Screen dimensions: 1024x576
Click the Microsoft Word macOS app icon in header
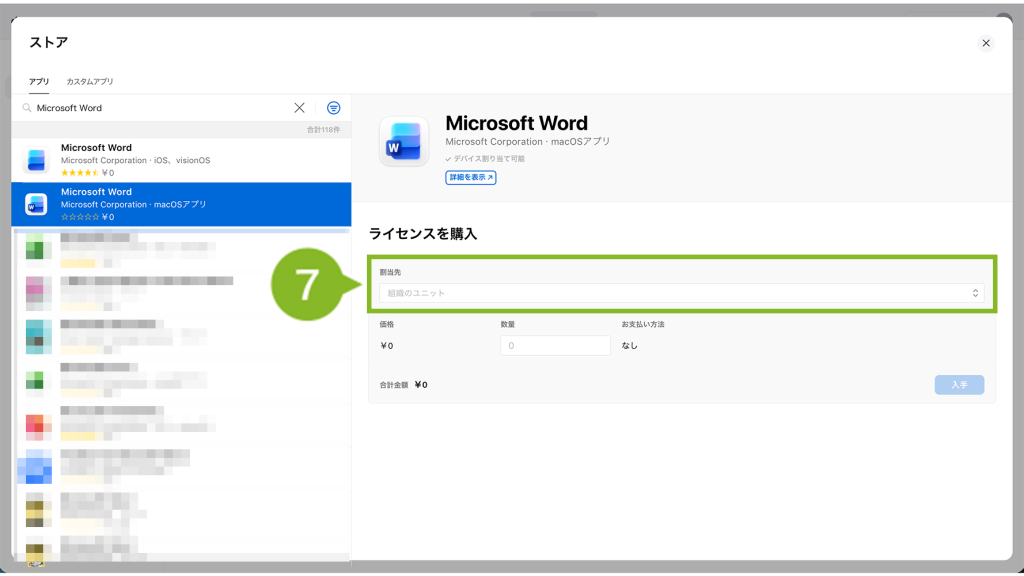click(404, 141)
